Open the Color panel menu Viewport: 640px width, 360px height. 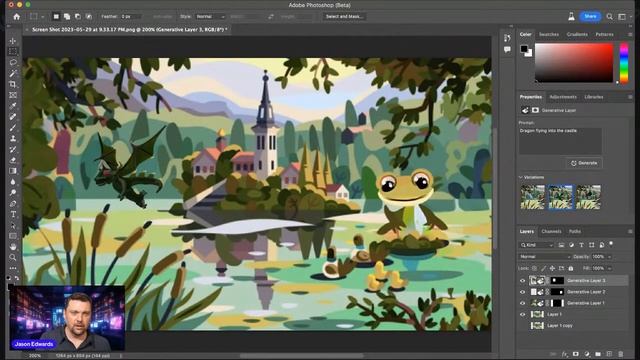click(630, 35)
